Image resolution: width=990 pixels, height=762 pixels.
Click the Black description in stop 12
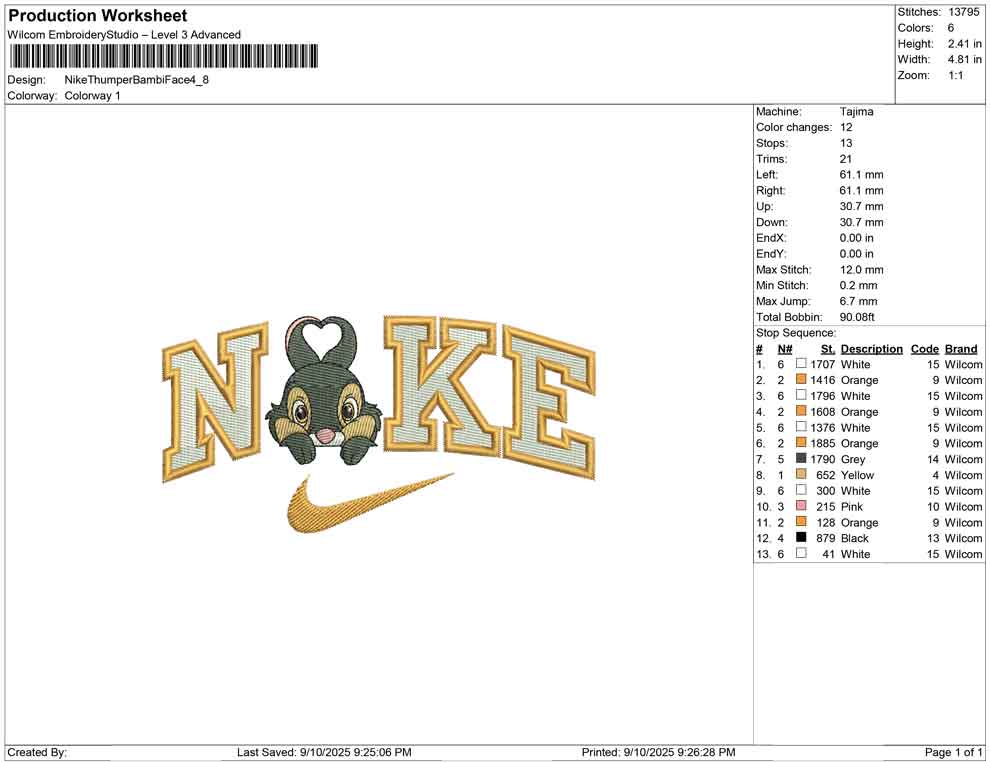pos(855,538)
